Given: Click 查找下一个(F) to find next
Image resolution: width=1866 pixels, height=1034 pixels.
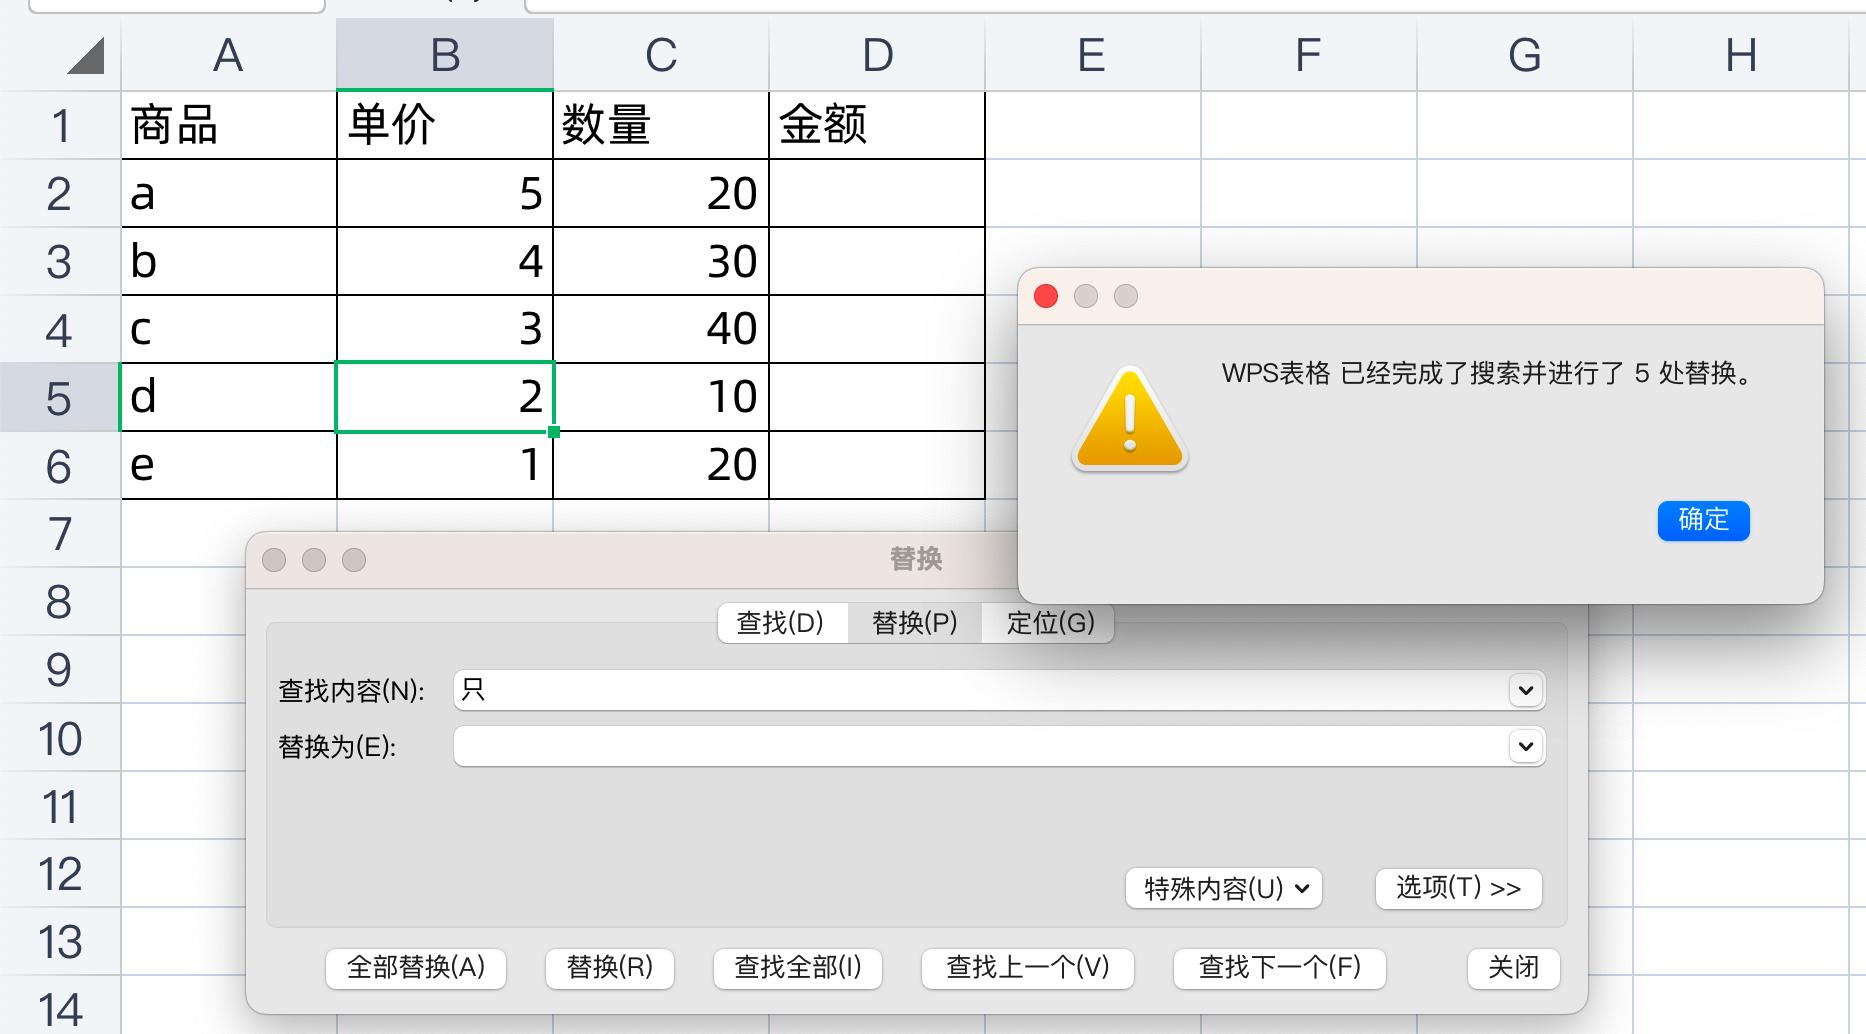Looking at the screenshot, I should pyautogui.click(x=1280, y=968).
